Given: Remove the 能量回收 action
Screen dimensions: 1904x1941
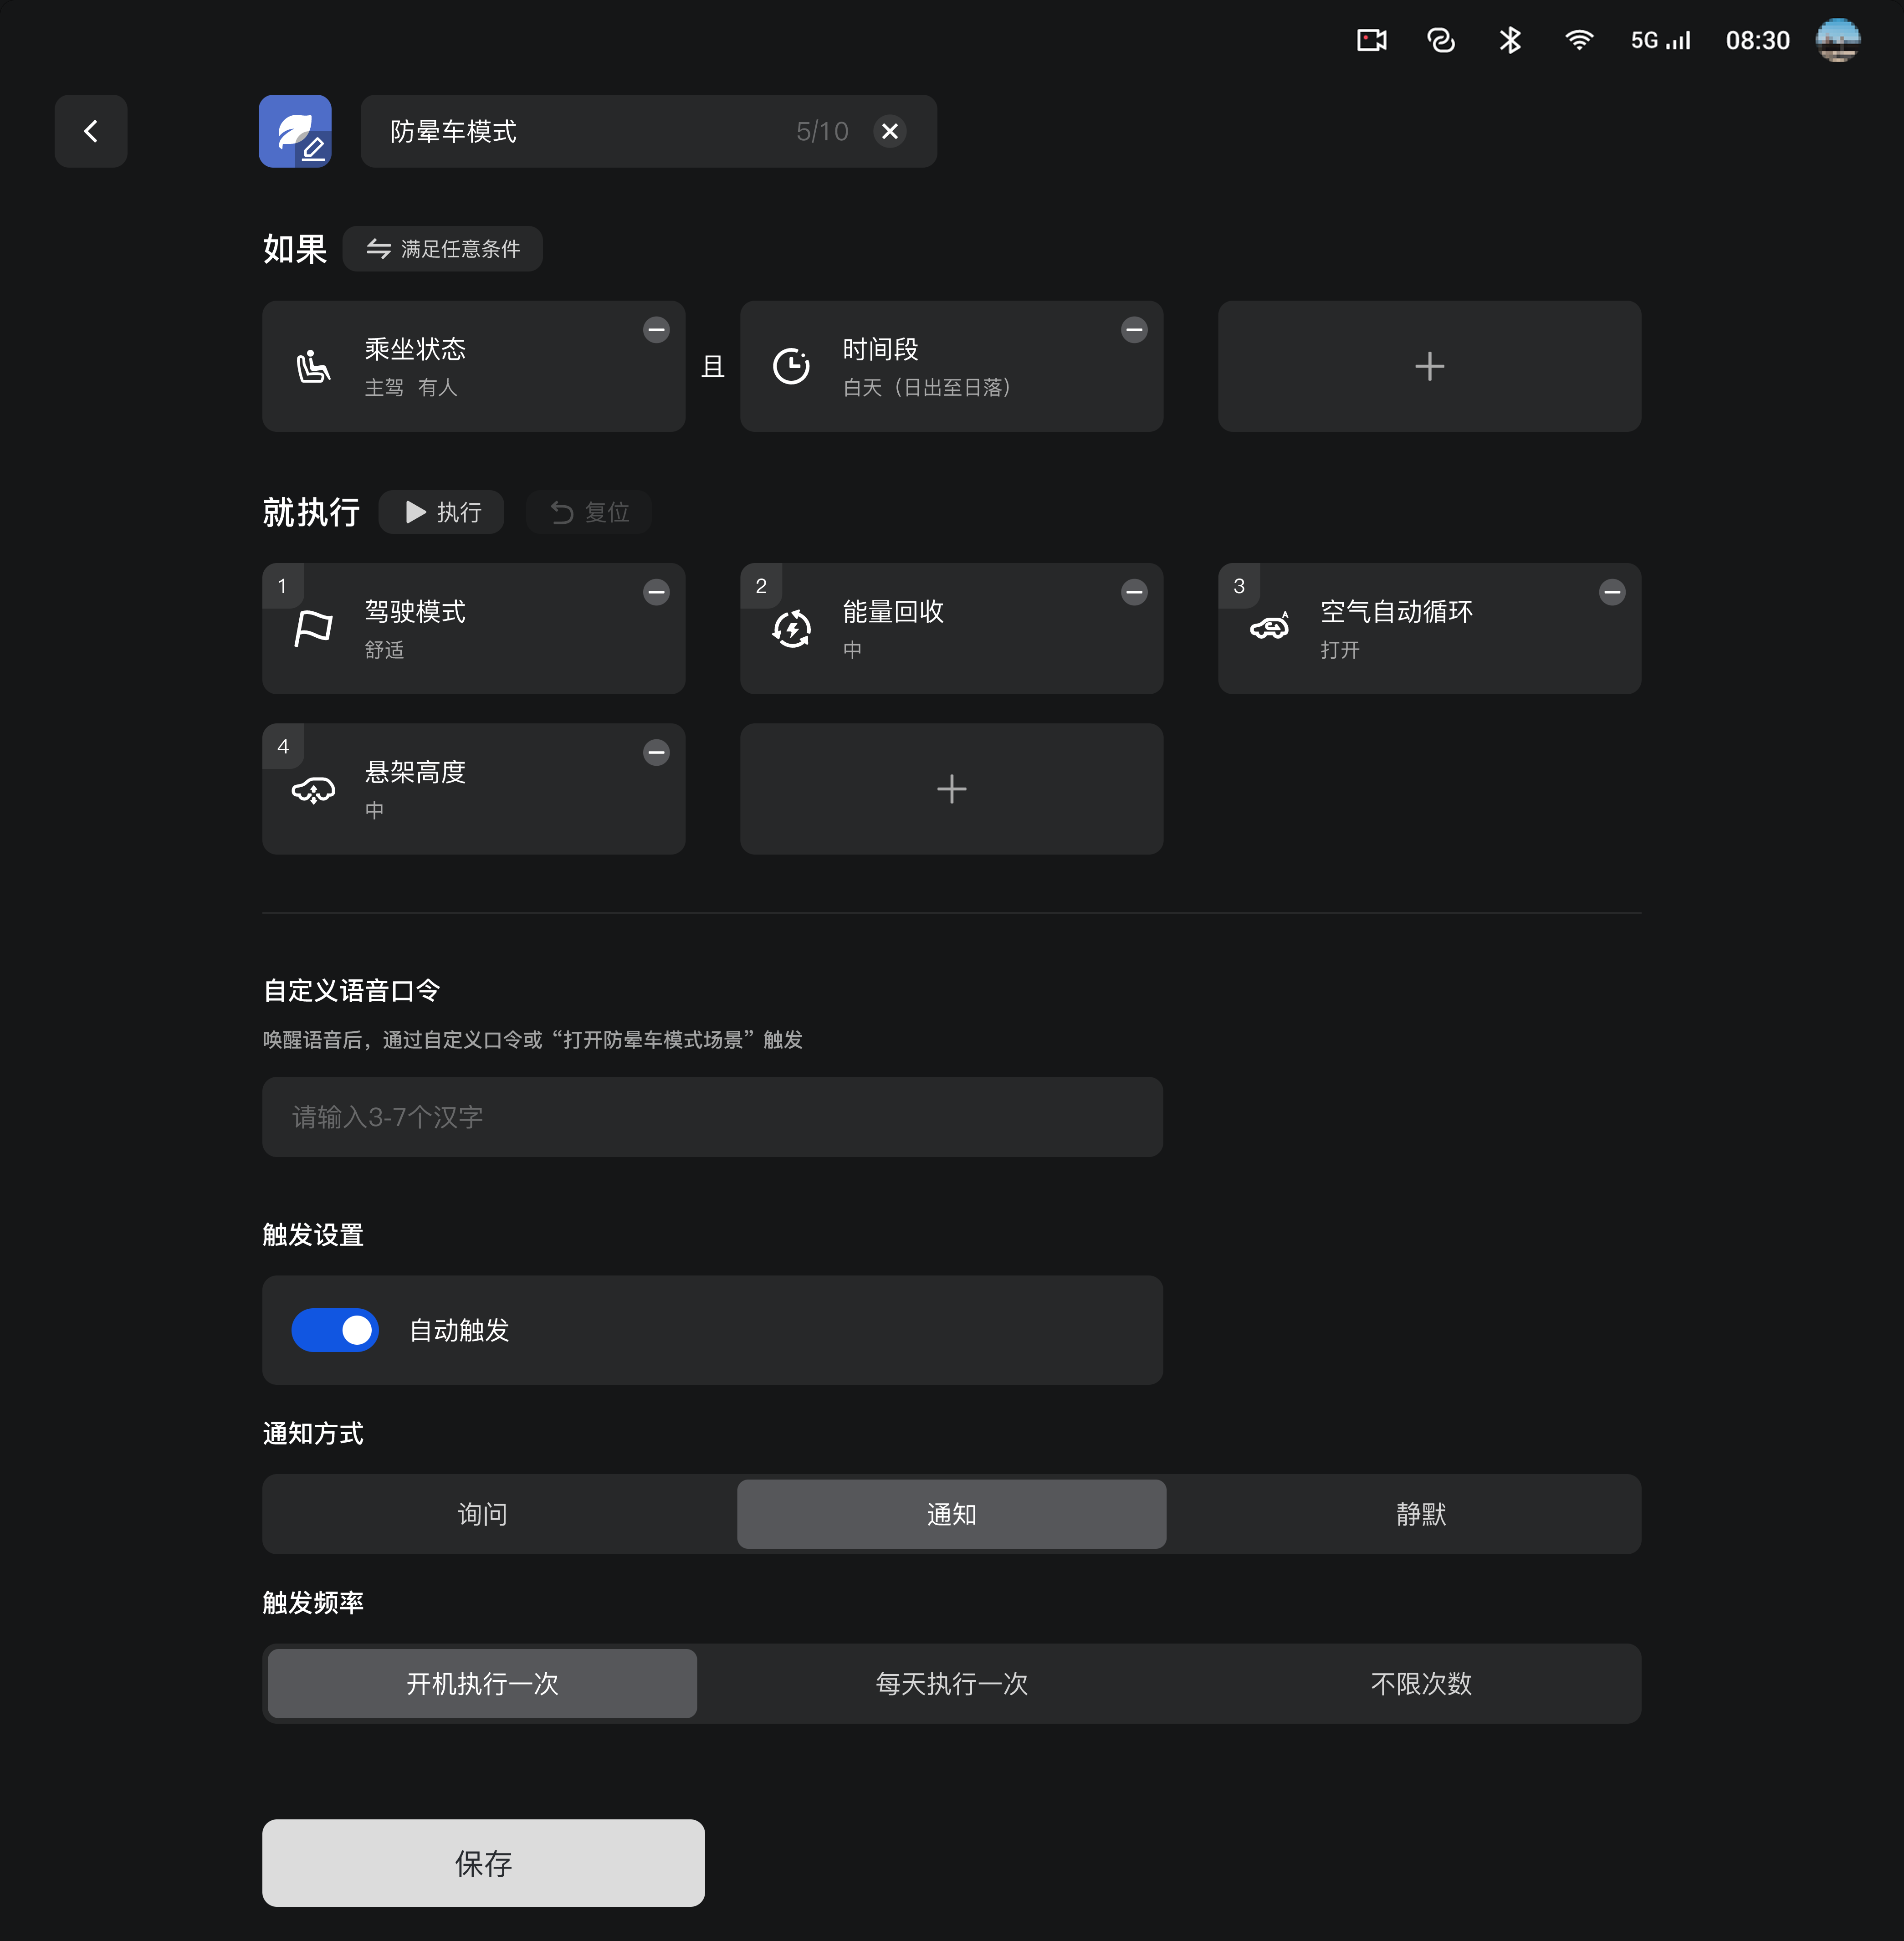Looking at the screenshot, I should tap(1134, 592).
